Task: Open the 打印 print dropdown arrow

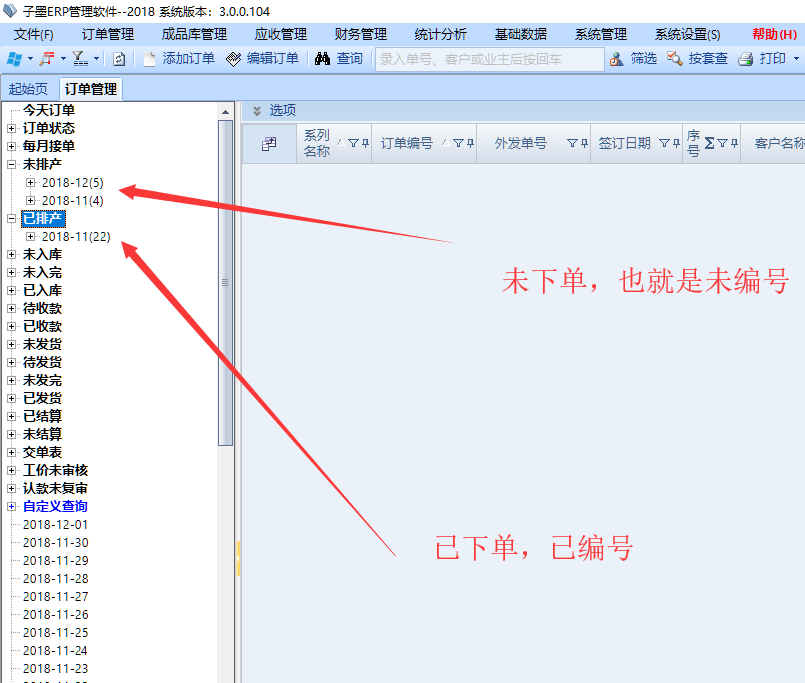Action: (796, 59)
